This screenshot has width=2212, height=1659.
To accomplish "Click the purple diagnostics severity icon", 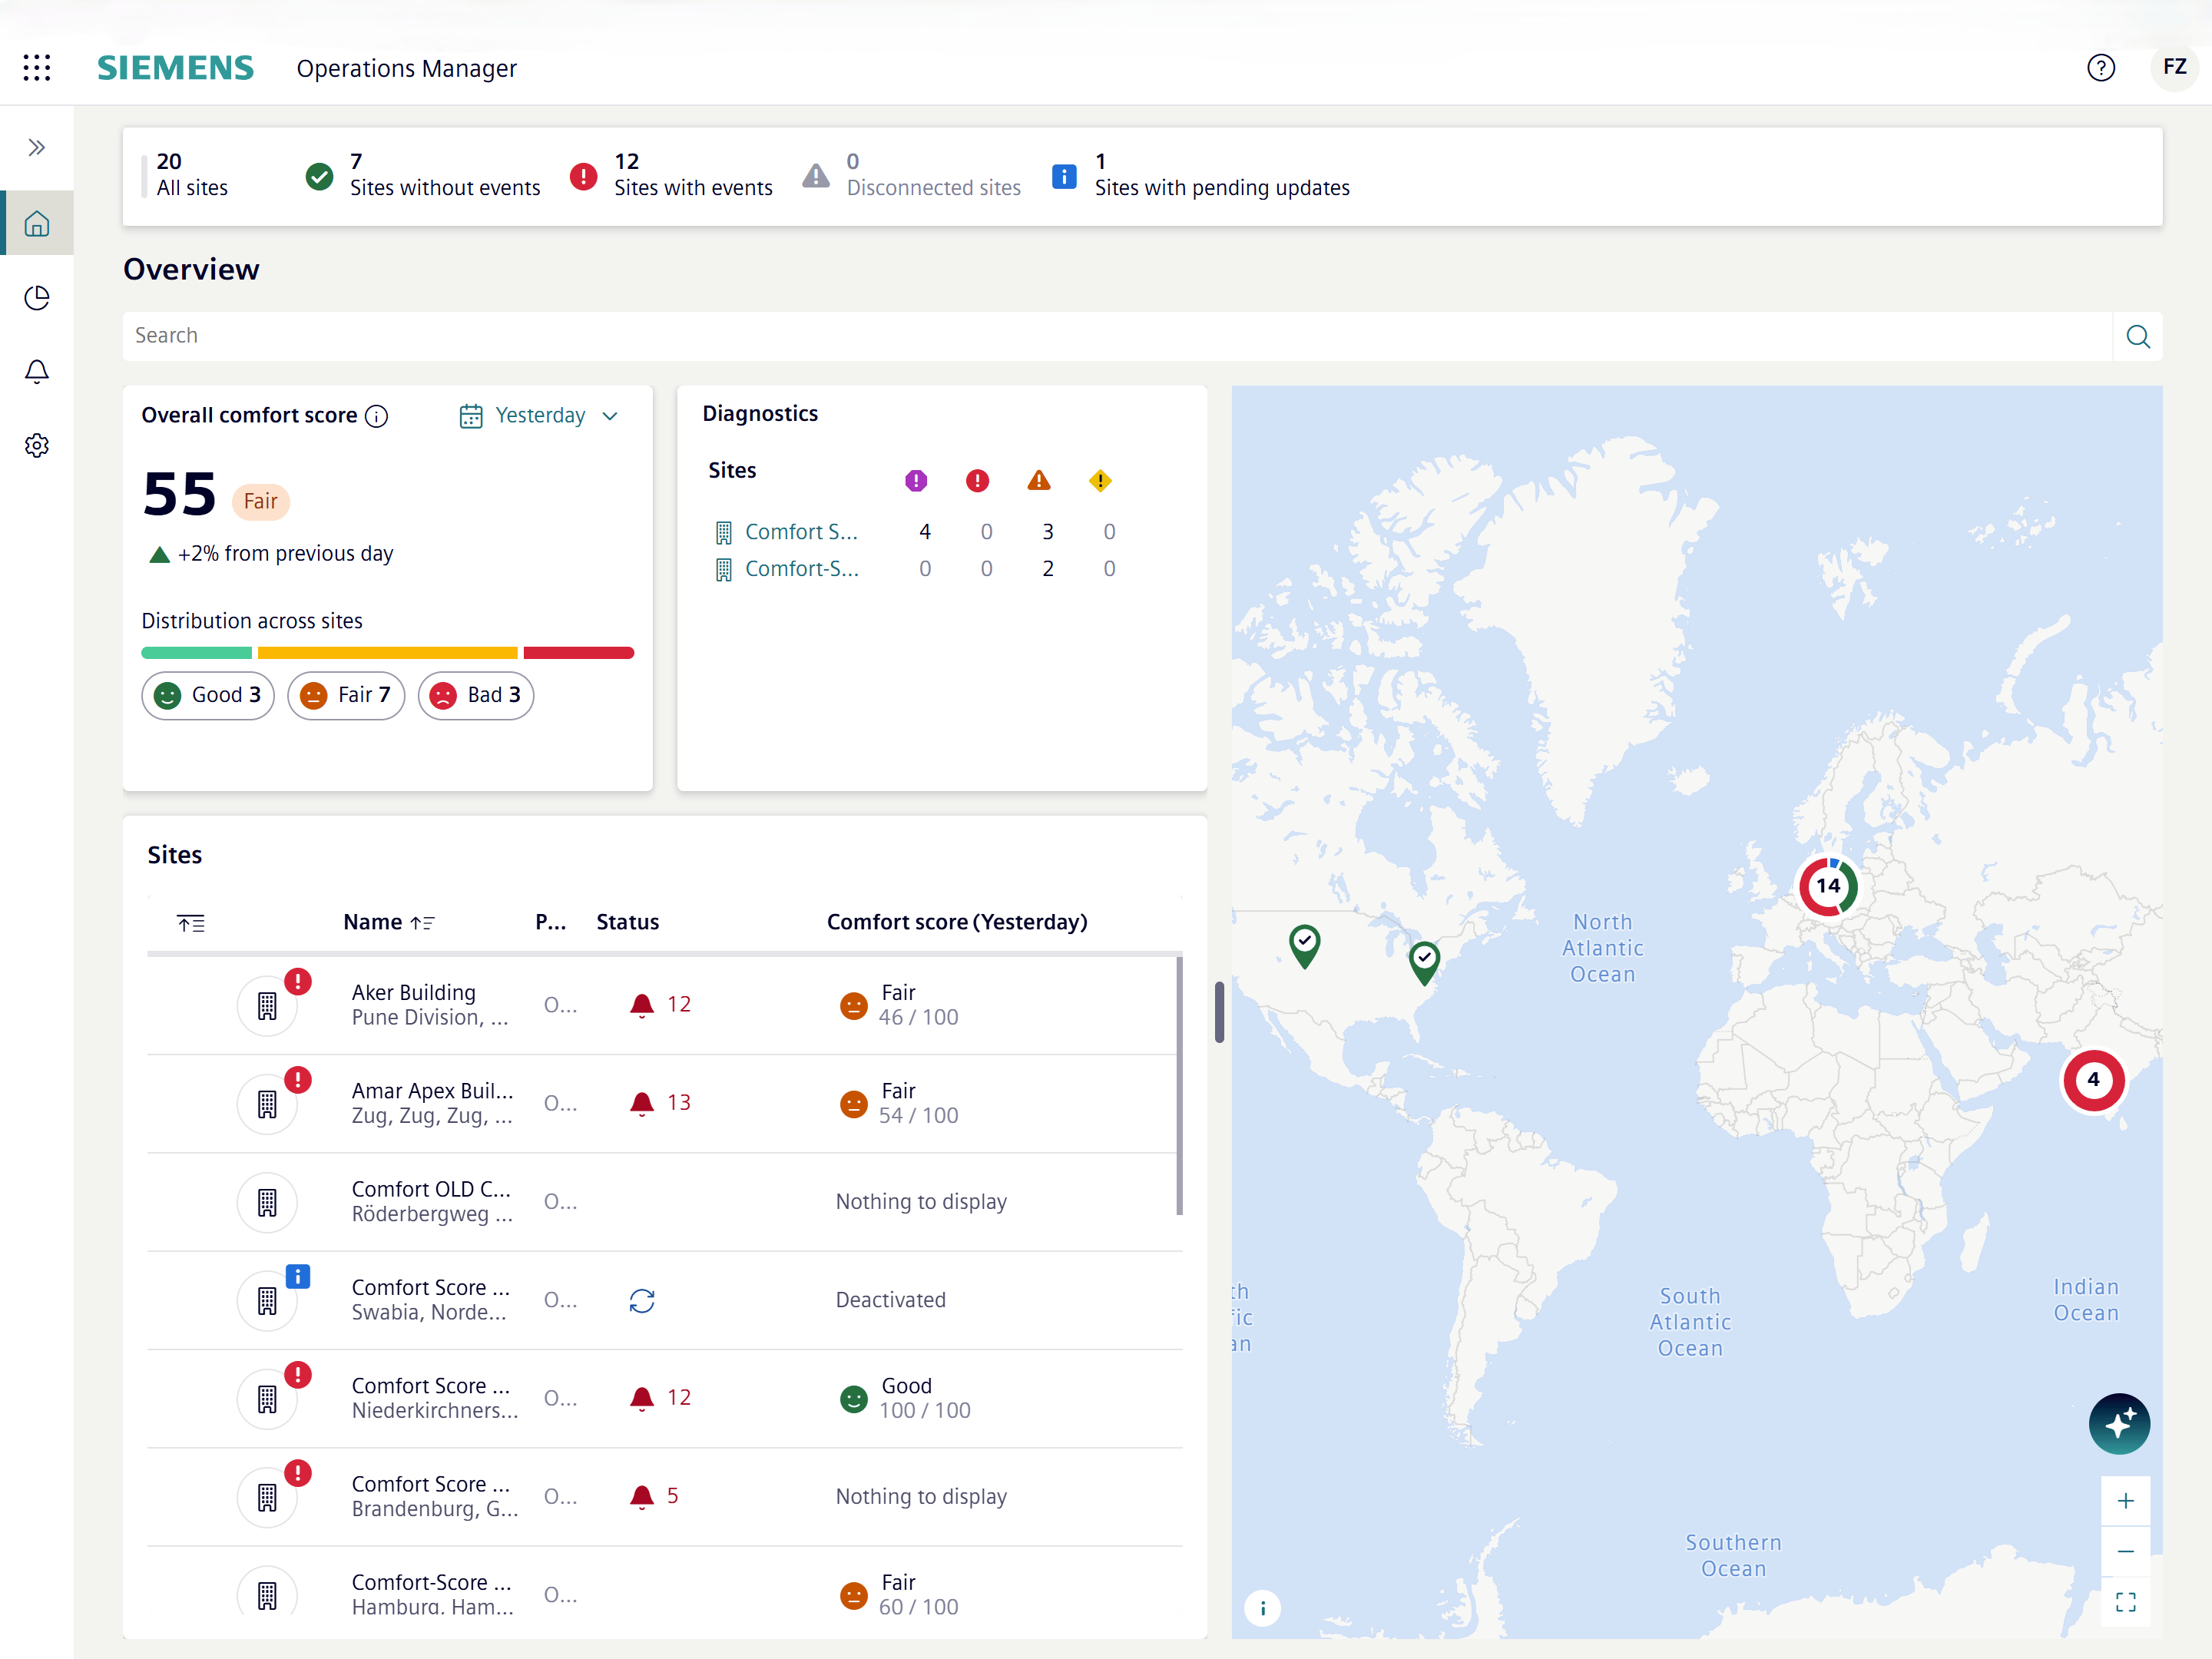I will (x=916, y=481).
